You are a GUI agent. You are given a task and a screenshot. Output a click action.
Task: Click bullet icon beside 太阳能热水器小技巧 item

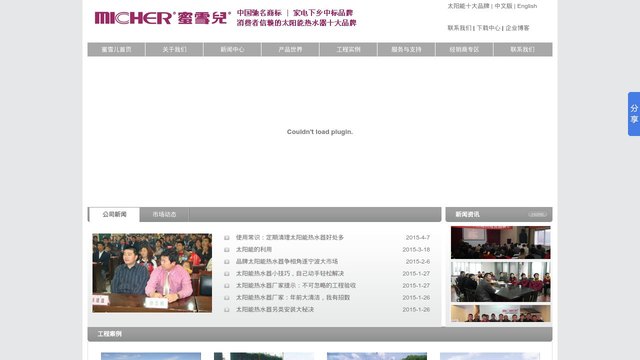pyautogui.click(x=227, y=273)
